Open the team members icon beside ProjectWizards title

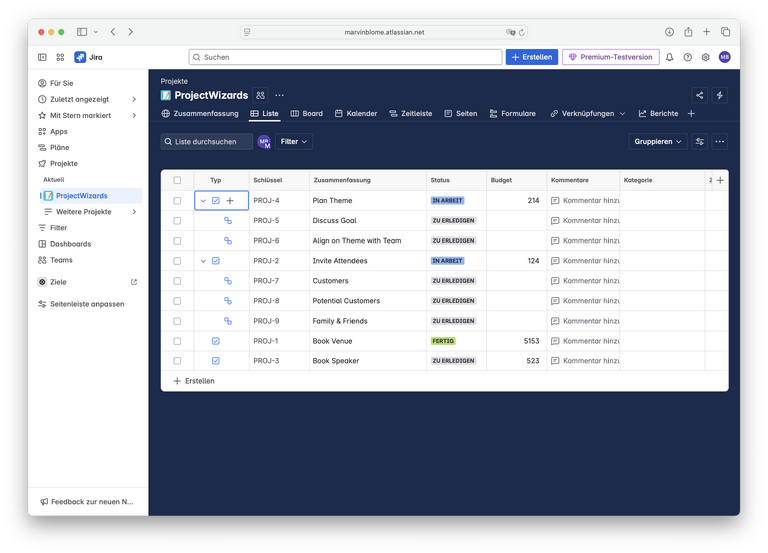pyautogui.click(x=261, y=96)
